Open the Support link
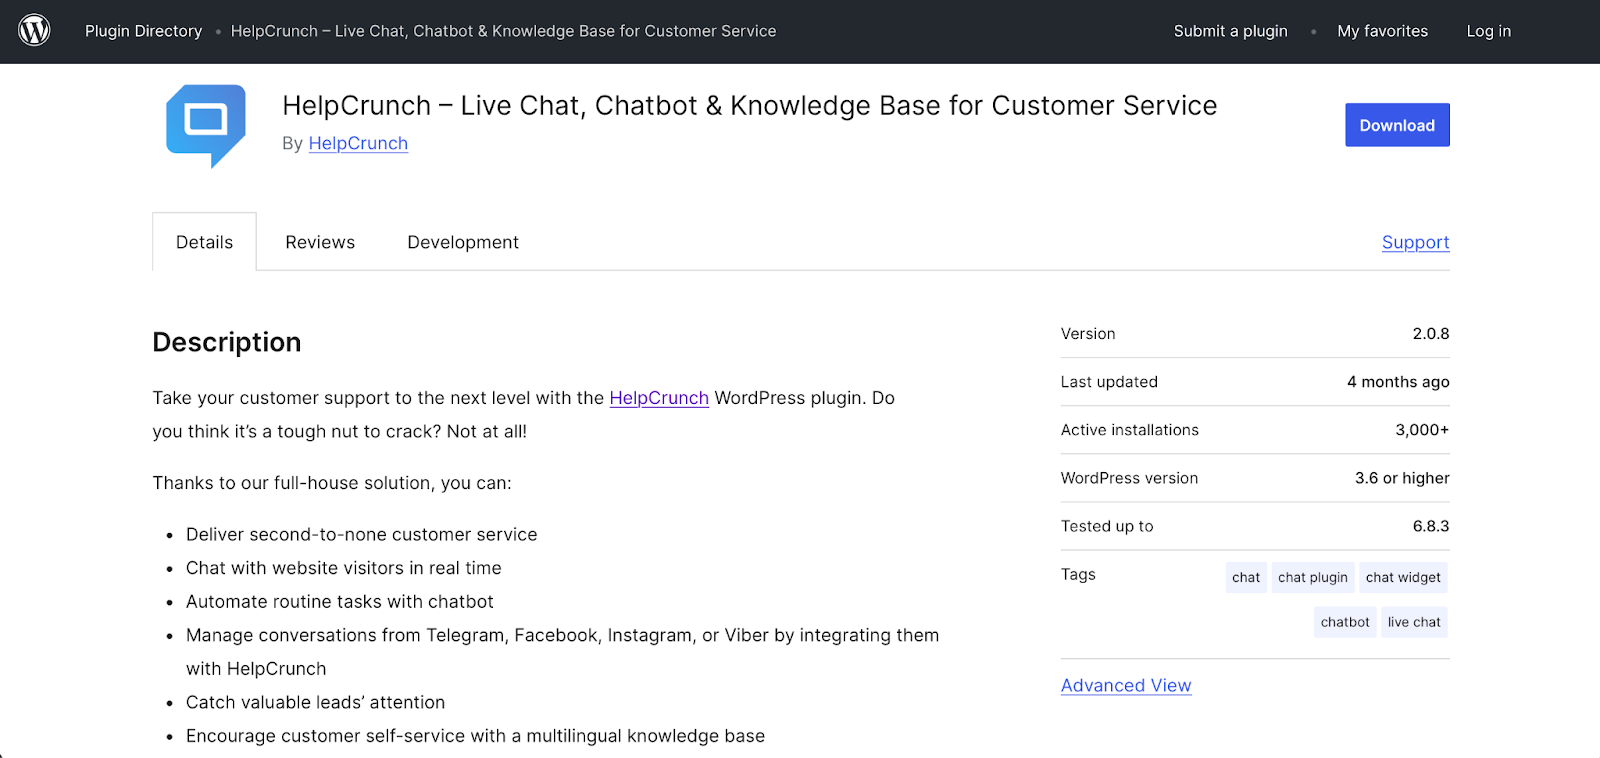 1415,242
